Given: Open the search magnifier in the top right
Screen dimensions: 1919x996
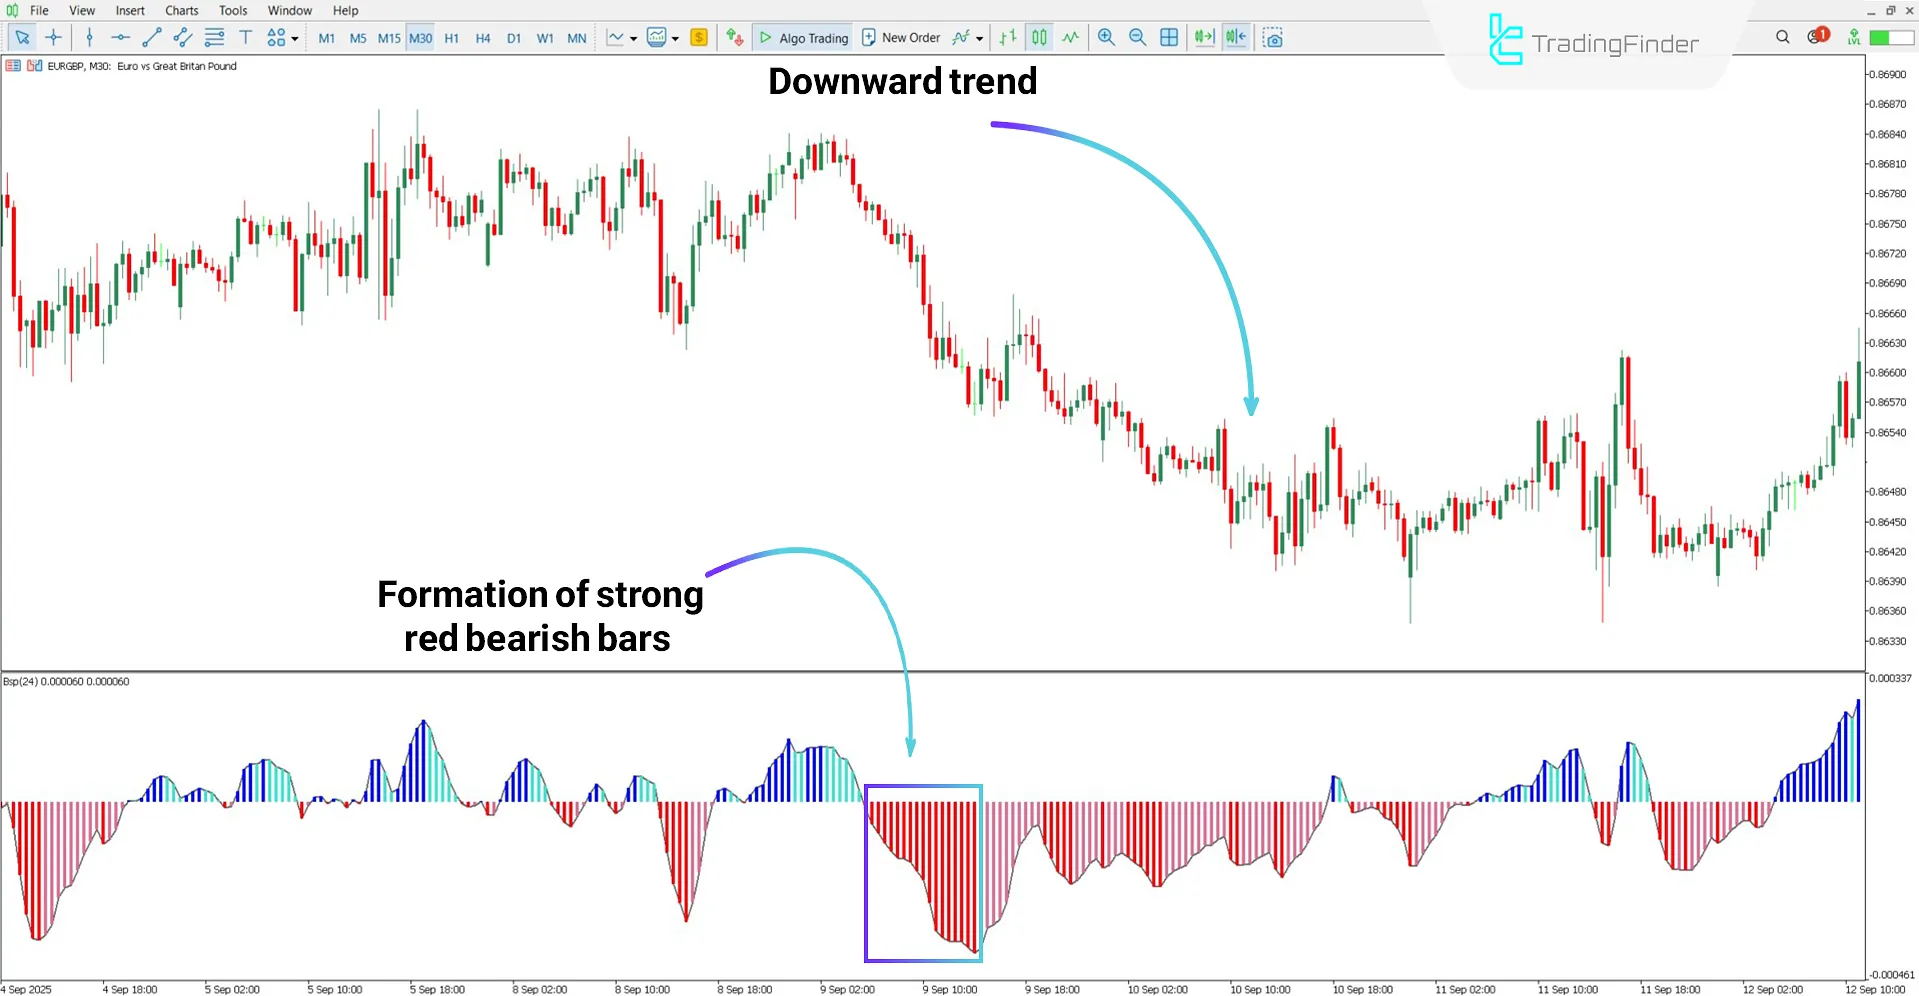Looking at the screenshot, I should tap(1783, 36).
